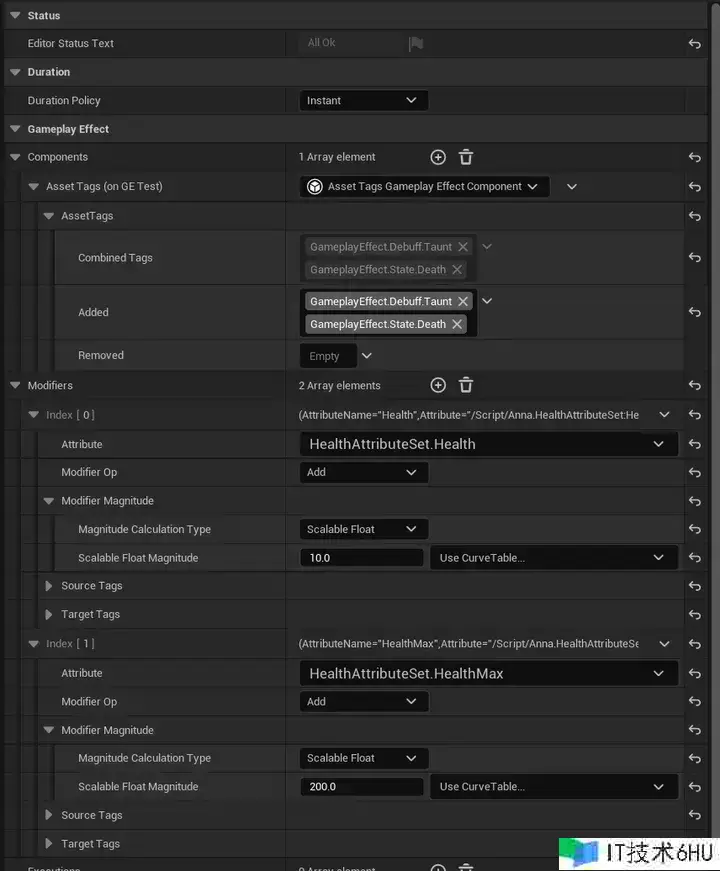
Task: Collapse Index 1 Modifier Magnitude group
Action: click(48, 730)
